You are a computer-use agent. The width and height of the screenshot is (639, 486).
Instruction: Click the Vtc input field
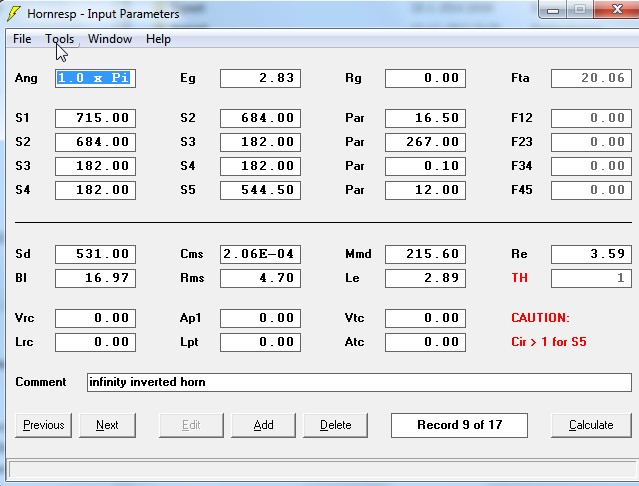pos(425,318)
